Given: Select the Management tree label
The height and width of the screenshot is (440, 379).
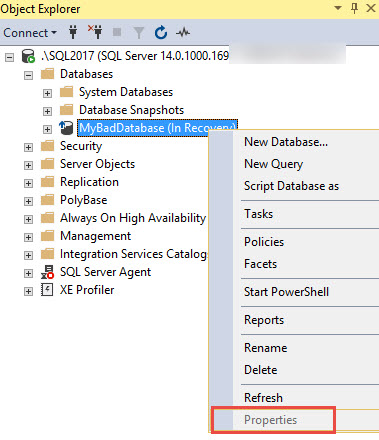Looking at the screenshot, I should 95,236.
